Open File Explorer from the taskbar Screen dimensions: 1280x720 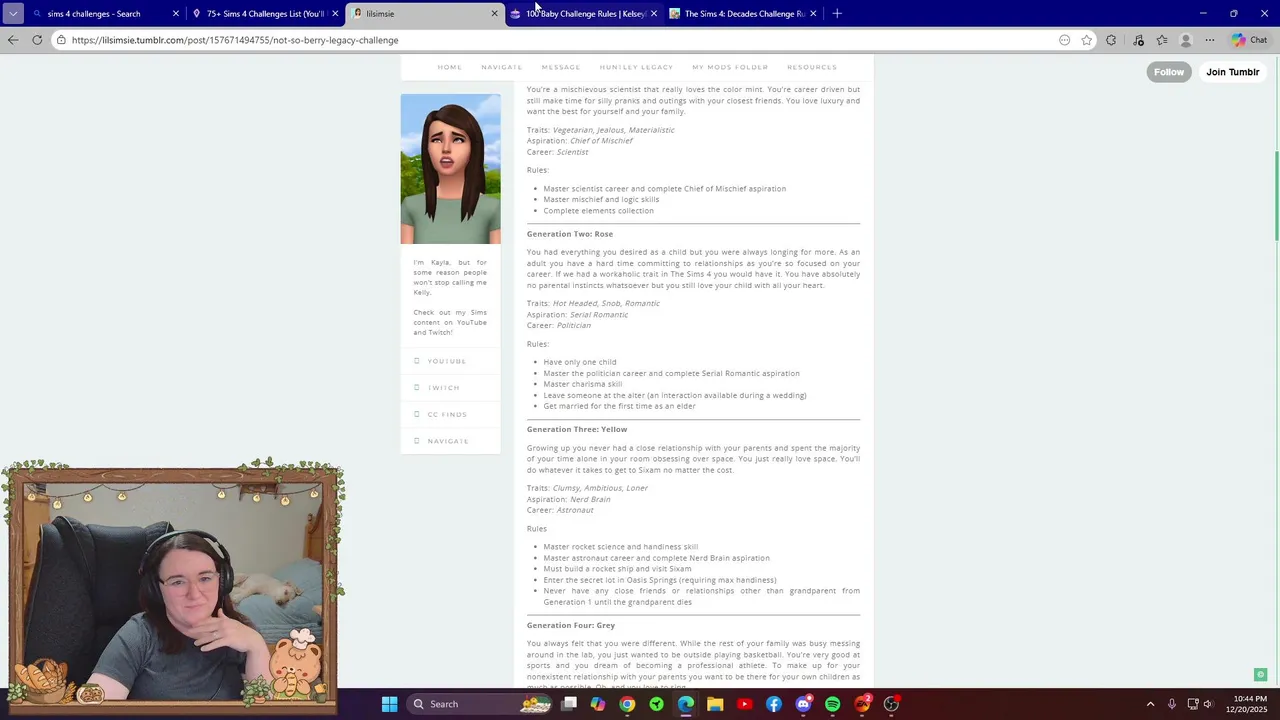click(x=715, y=704)
